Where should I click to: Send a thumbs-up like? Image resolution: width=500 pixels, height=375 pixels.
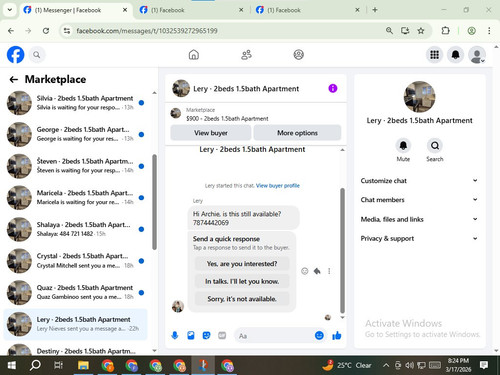coord(337,335)
